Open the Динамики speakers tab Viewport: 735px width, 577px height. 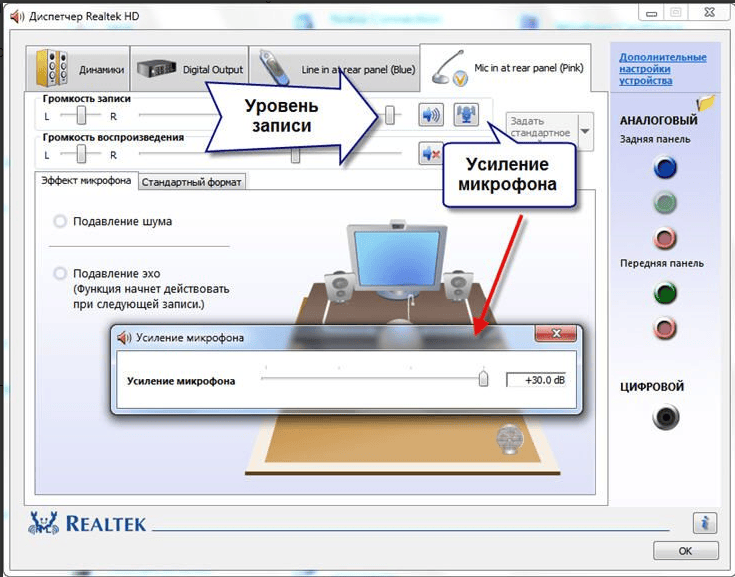pos(78,68)
